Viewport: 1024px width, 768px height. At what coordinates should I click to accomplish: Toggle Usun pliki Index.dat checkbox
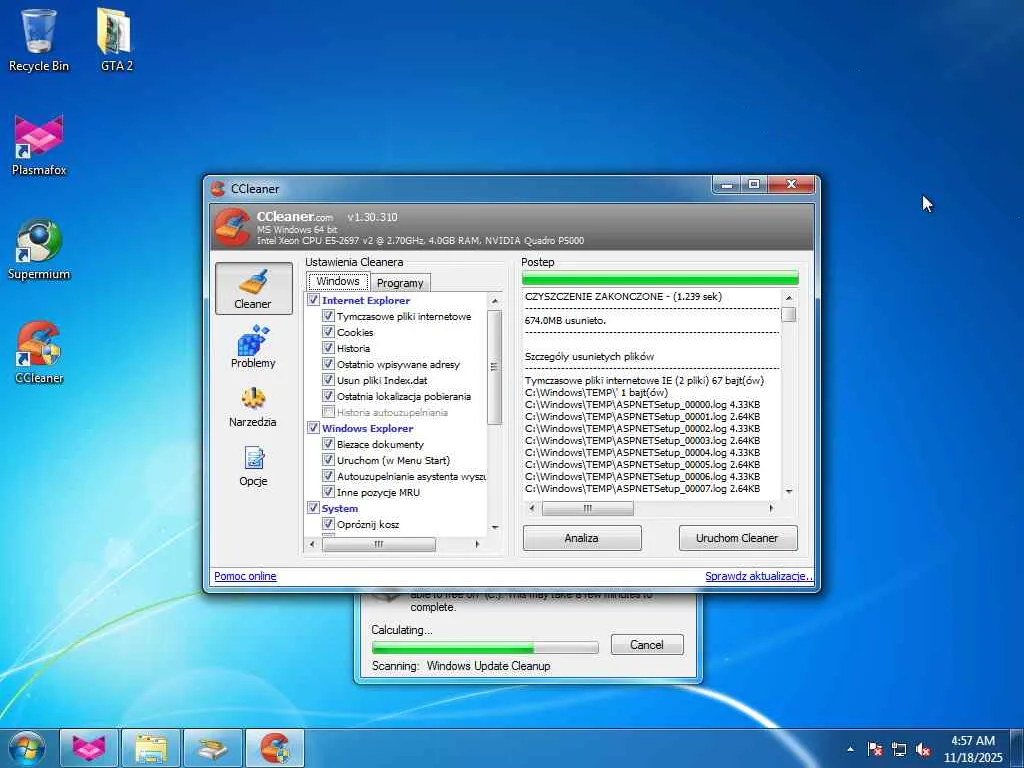click(x=328, y=380)
